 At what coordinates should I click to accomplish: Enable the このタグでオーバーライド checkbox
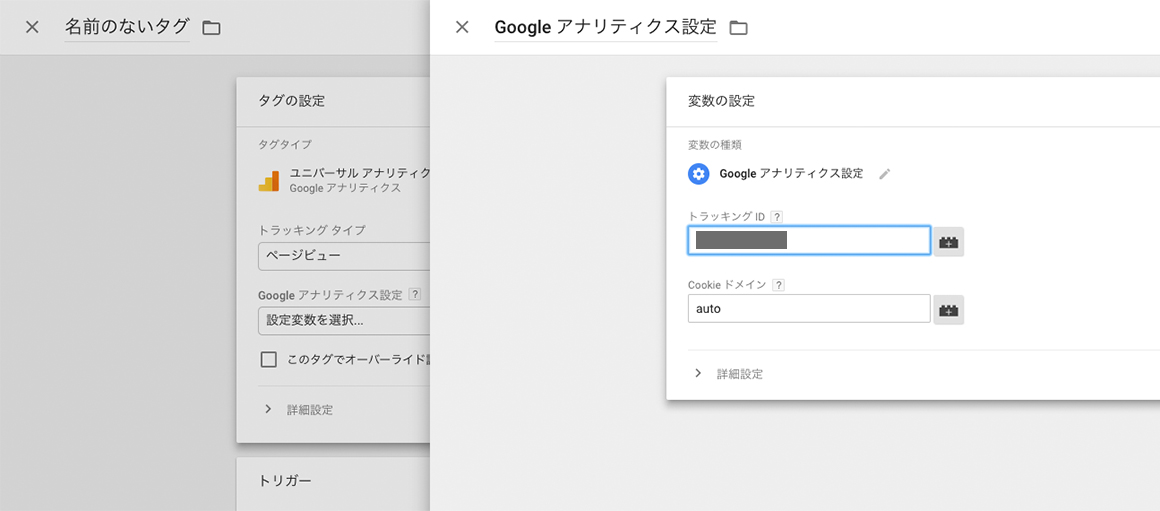point(268,360)
